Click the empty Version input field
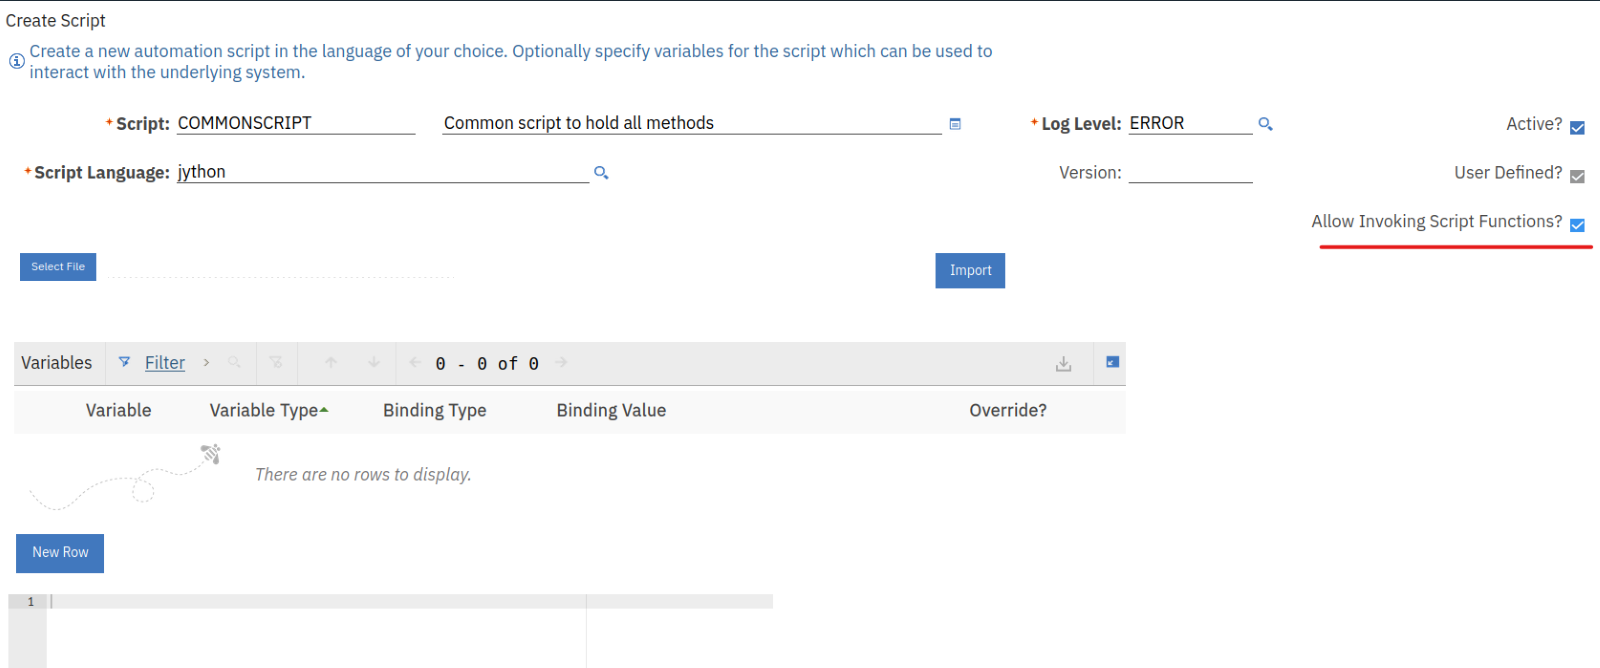The width and height of the screenshot is (1600, 668). click(1190, 172)
